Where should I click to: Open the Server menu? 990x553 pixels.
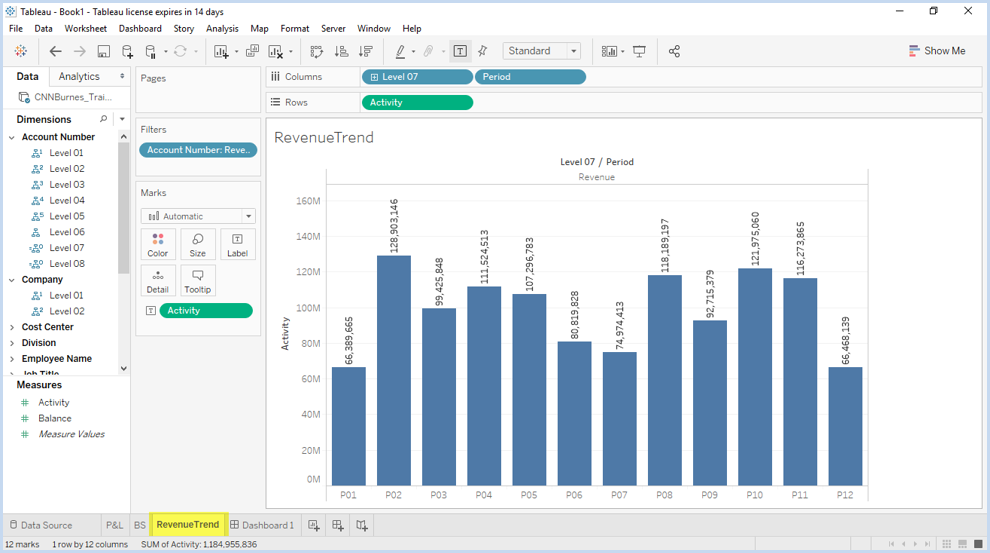[x=333, y=28]
